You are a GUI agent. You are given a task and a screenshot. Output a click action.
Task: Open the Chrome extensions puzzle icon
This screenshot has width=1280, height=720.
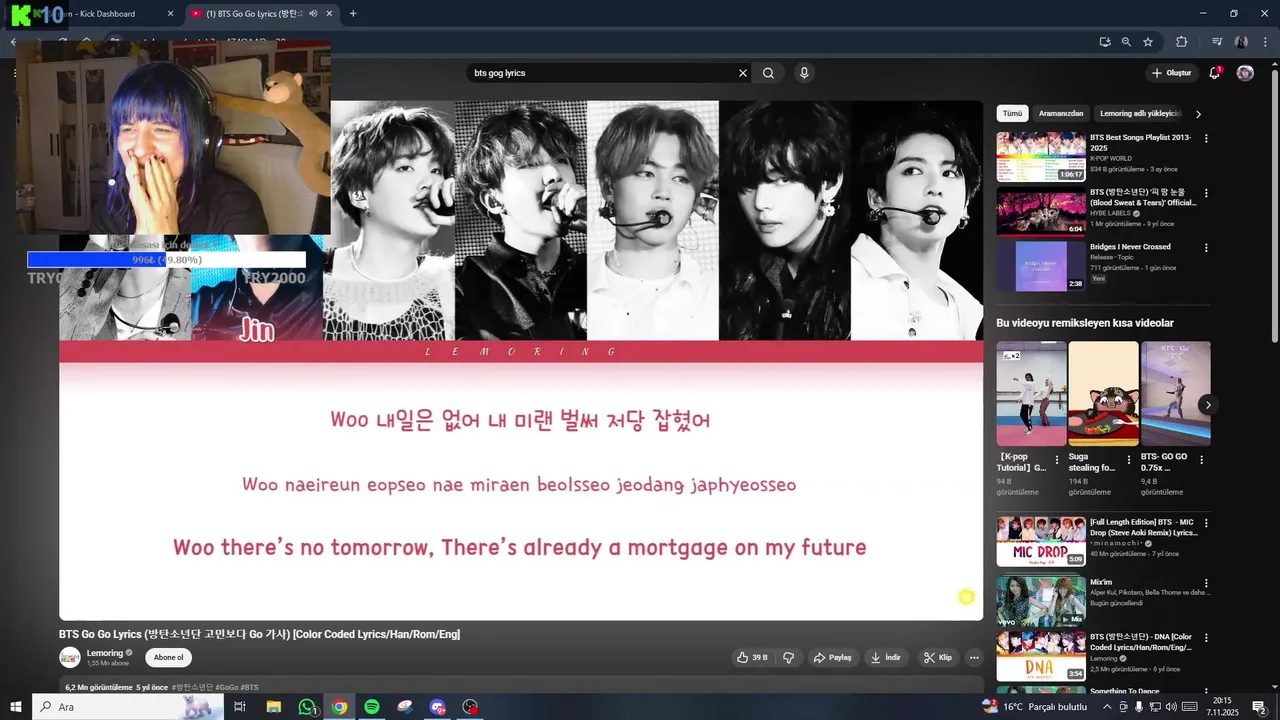pos(1182,42)
